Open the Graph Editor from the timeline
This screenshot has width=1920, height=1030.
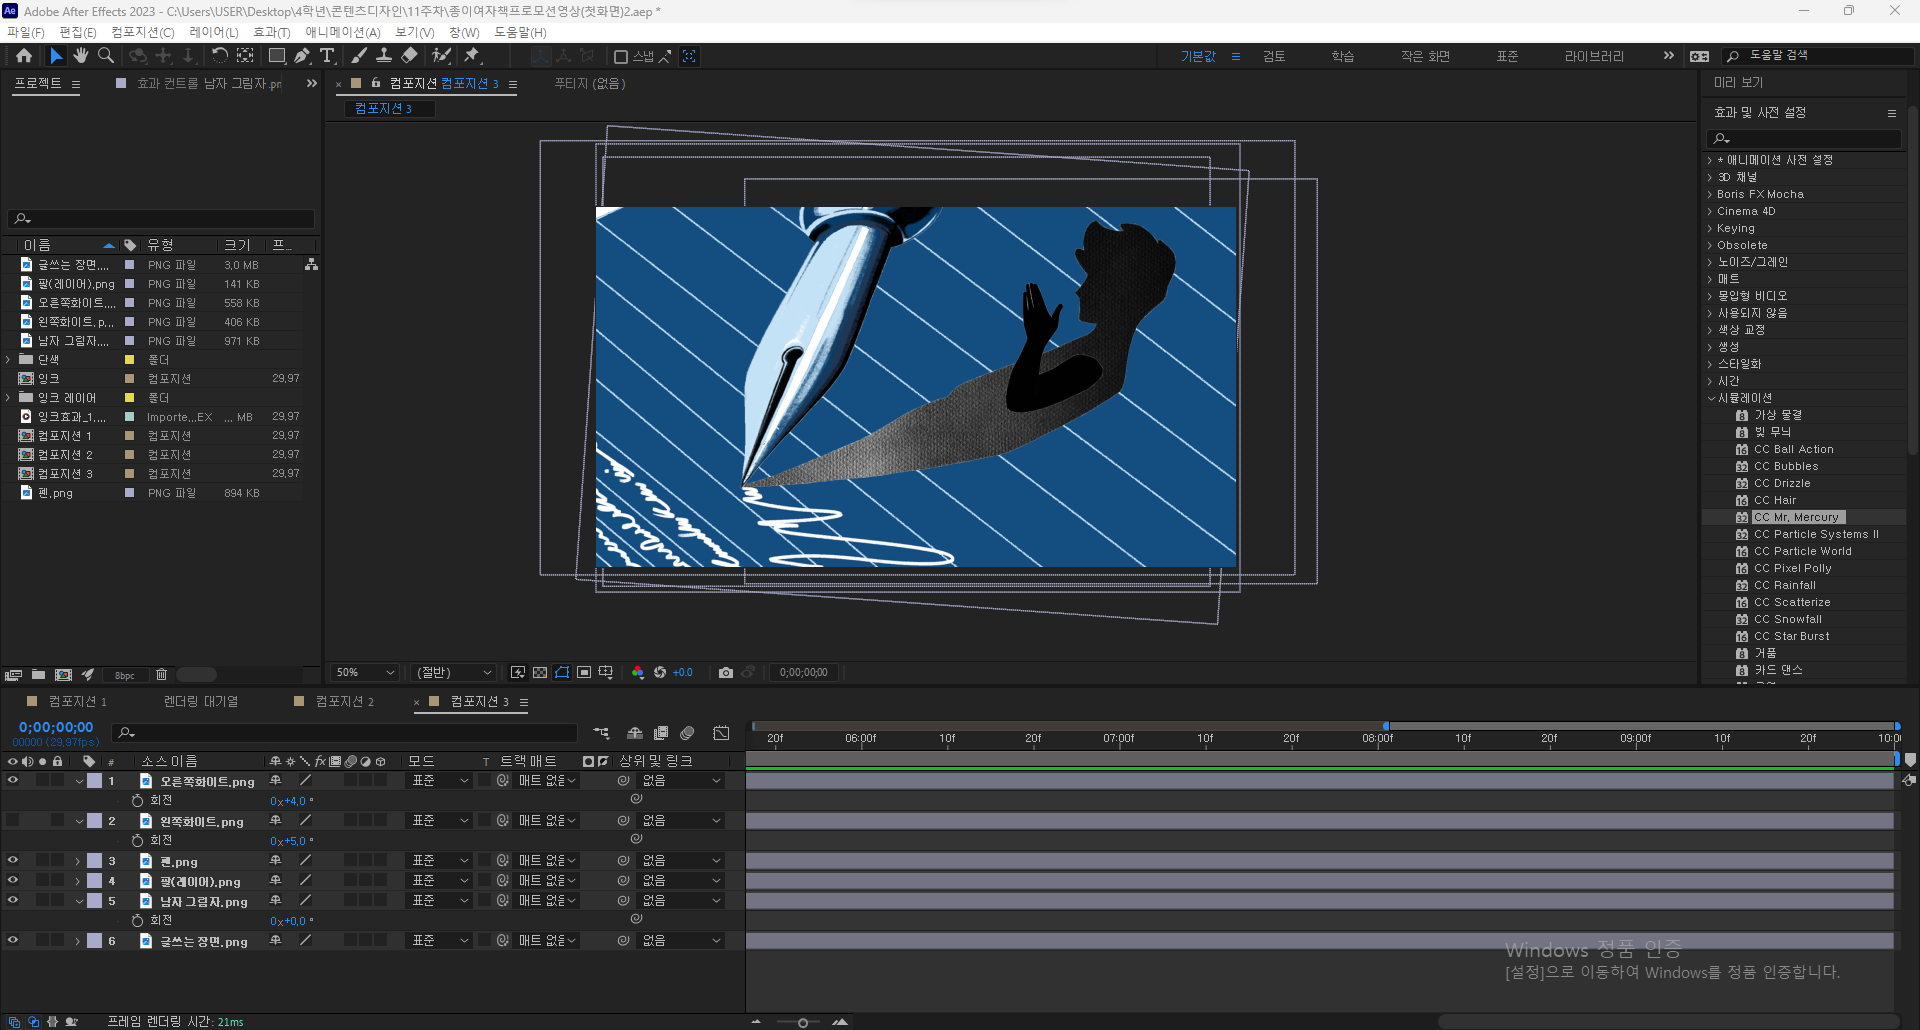pyautogui.click(x=721, y=733)
